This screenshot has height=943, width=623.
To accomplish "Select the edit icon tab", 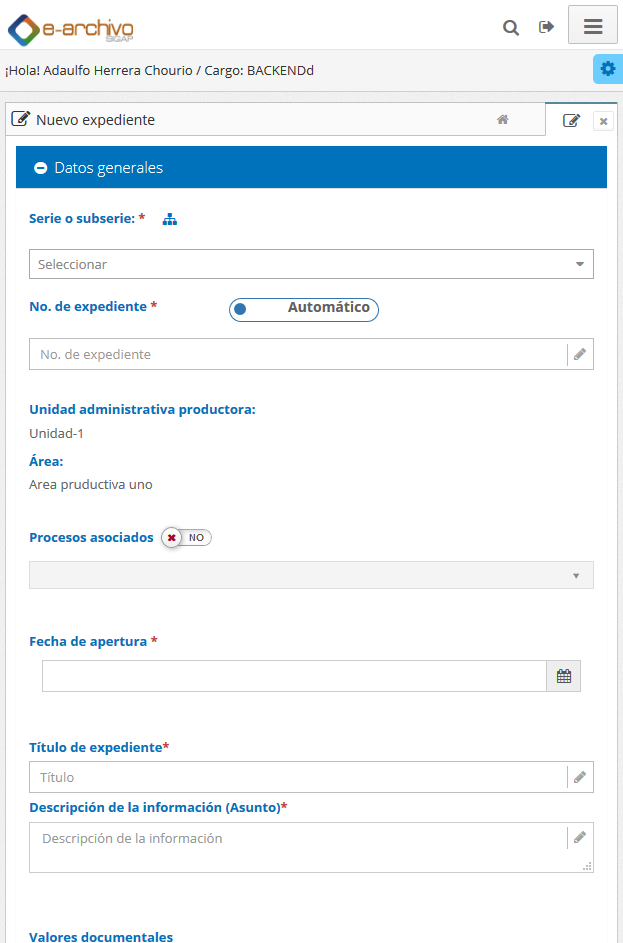I will point(571,120).
